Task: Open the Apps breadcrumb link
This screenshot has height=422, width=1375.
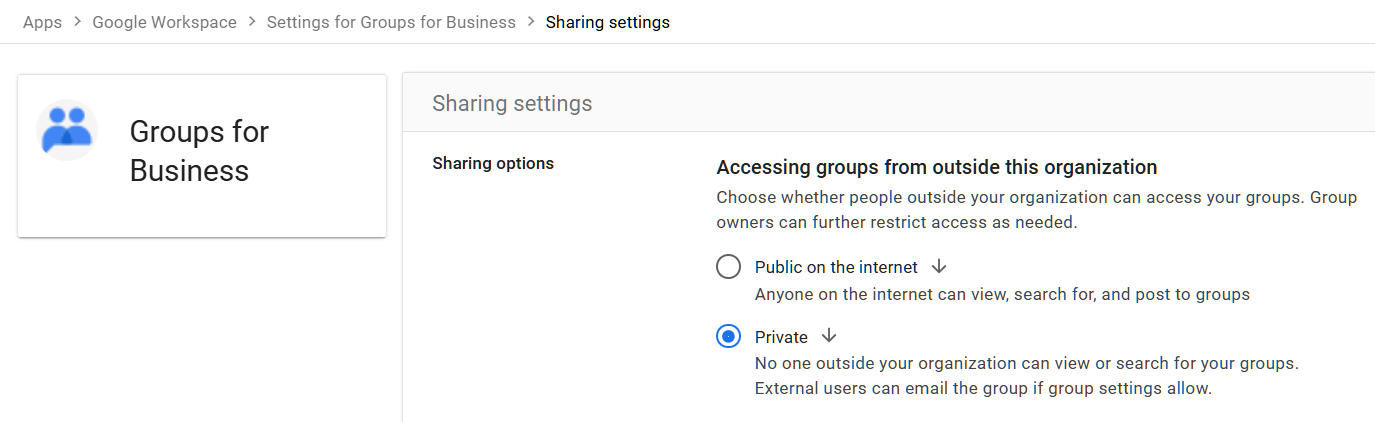Action: 42,22
